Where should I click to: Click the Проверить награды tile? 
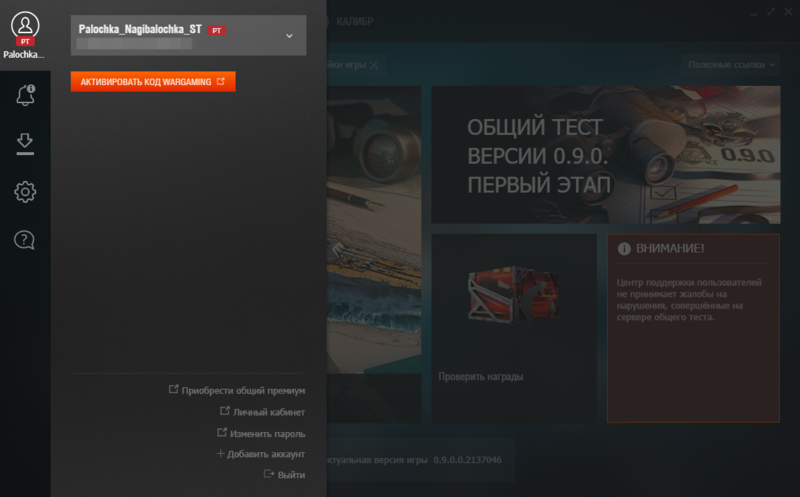click(x=514, y=328)
